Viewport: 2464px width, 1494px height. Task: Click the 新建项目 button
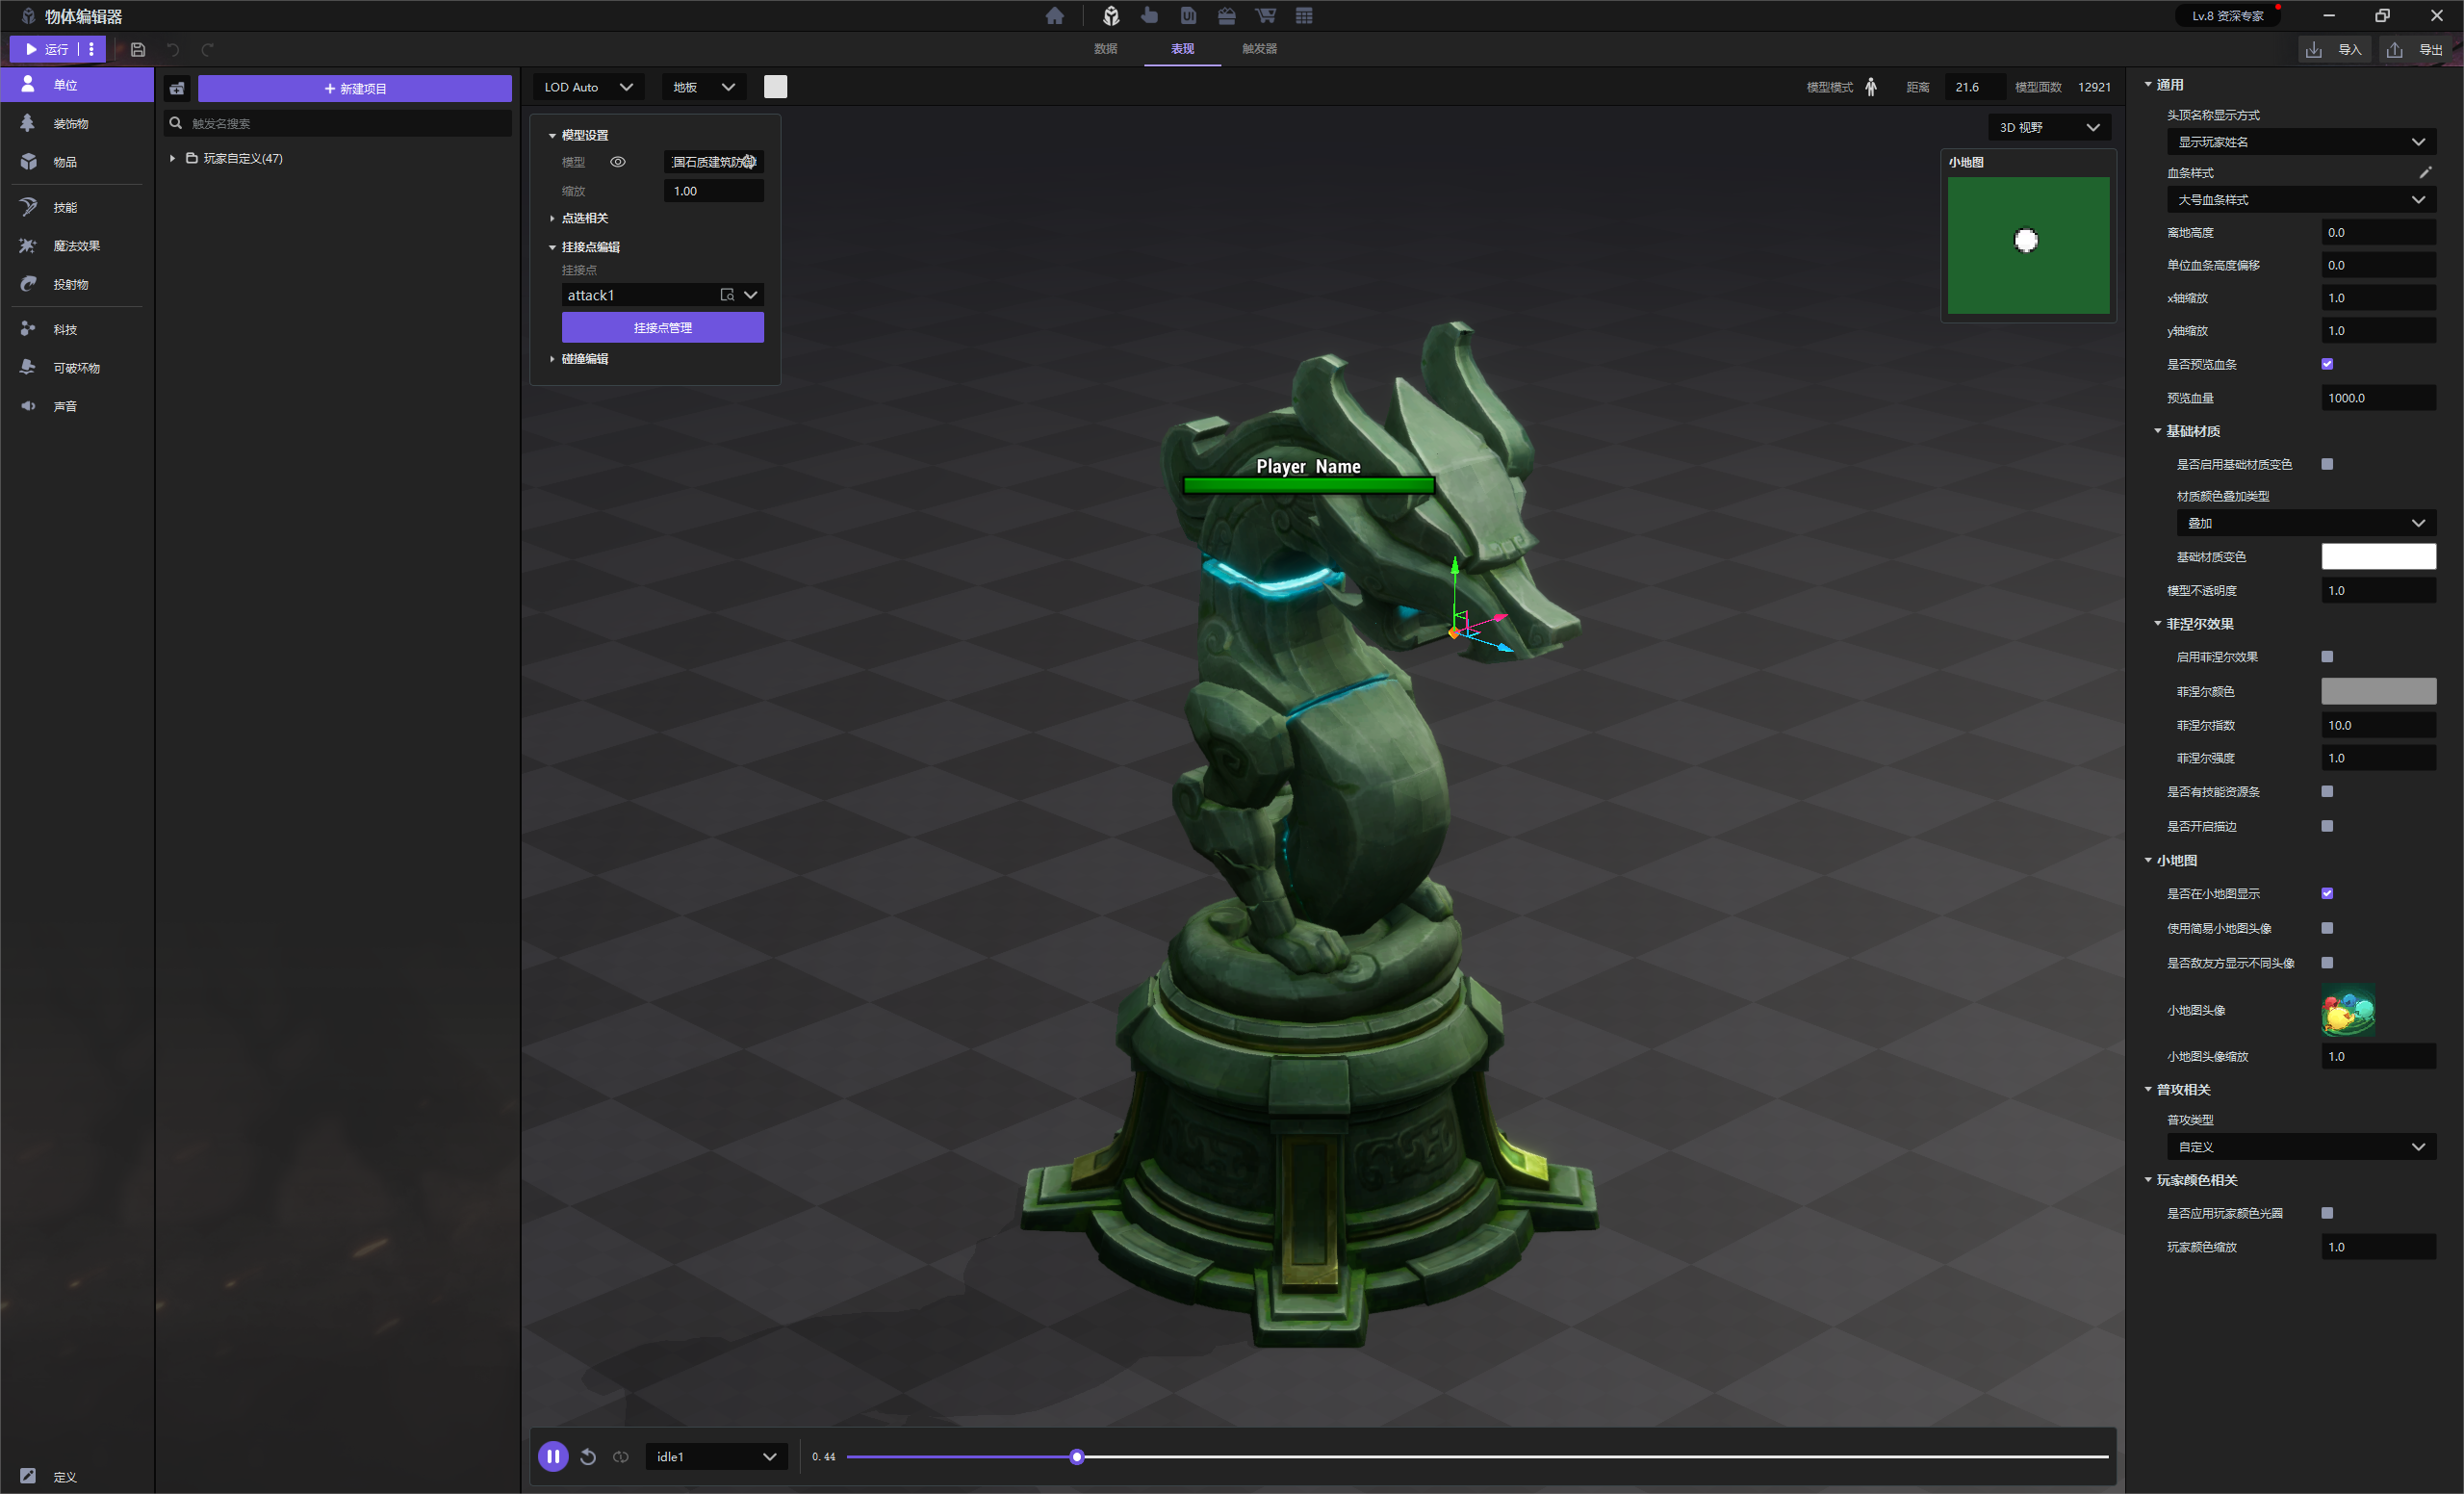tap(355, 88)
